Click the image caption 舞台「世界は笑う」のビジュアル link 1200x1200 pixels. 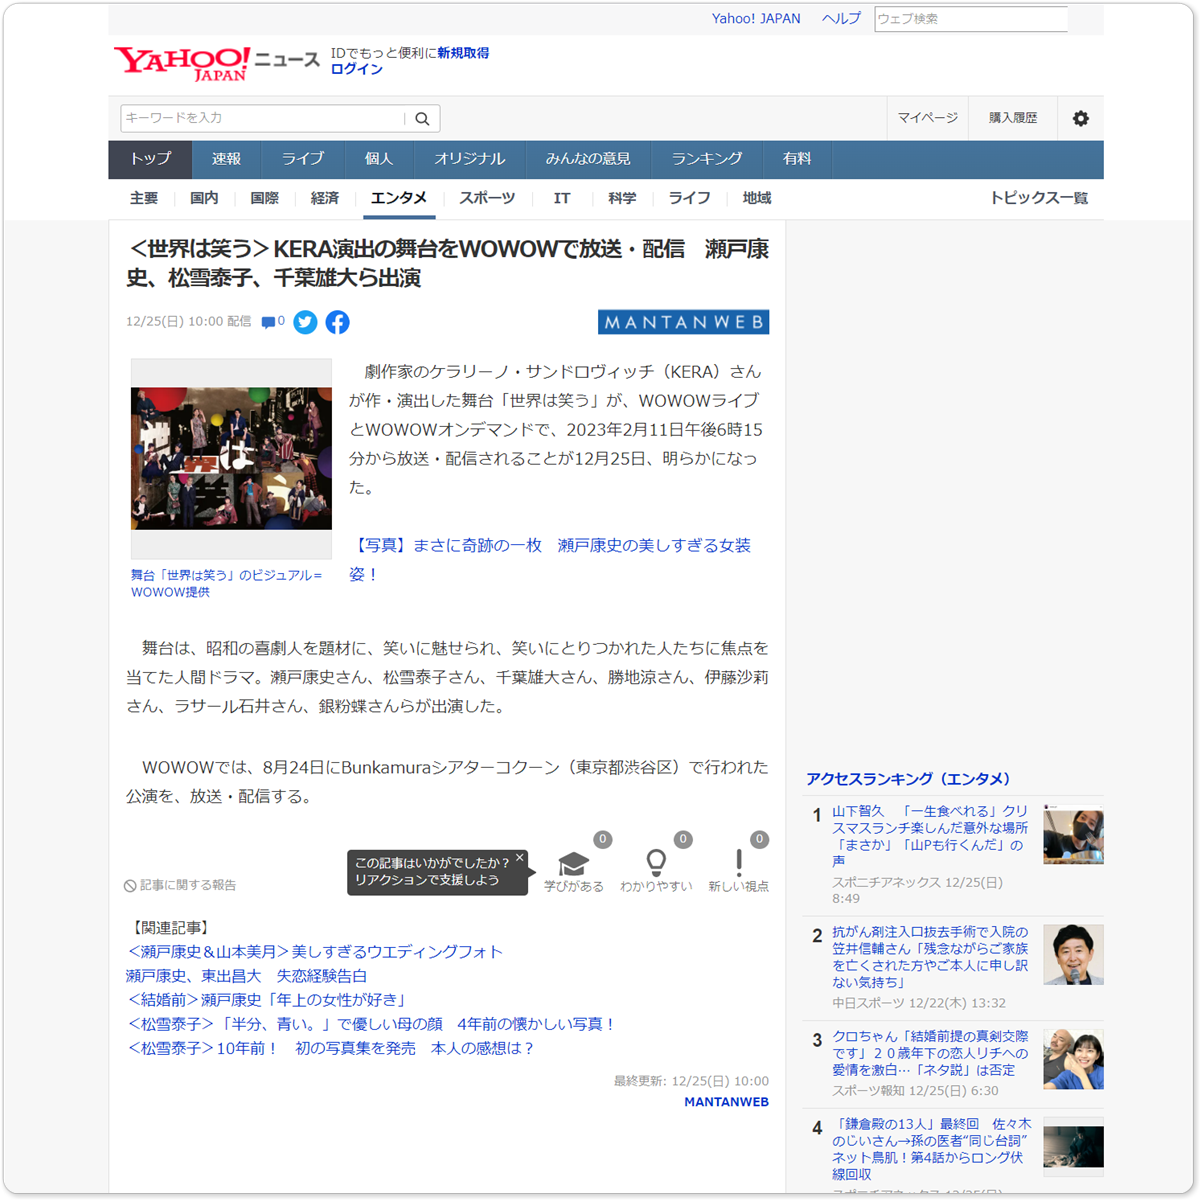227,583
